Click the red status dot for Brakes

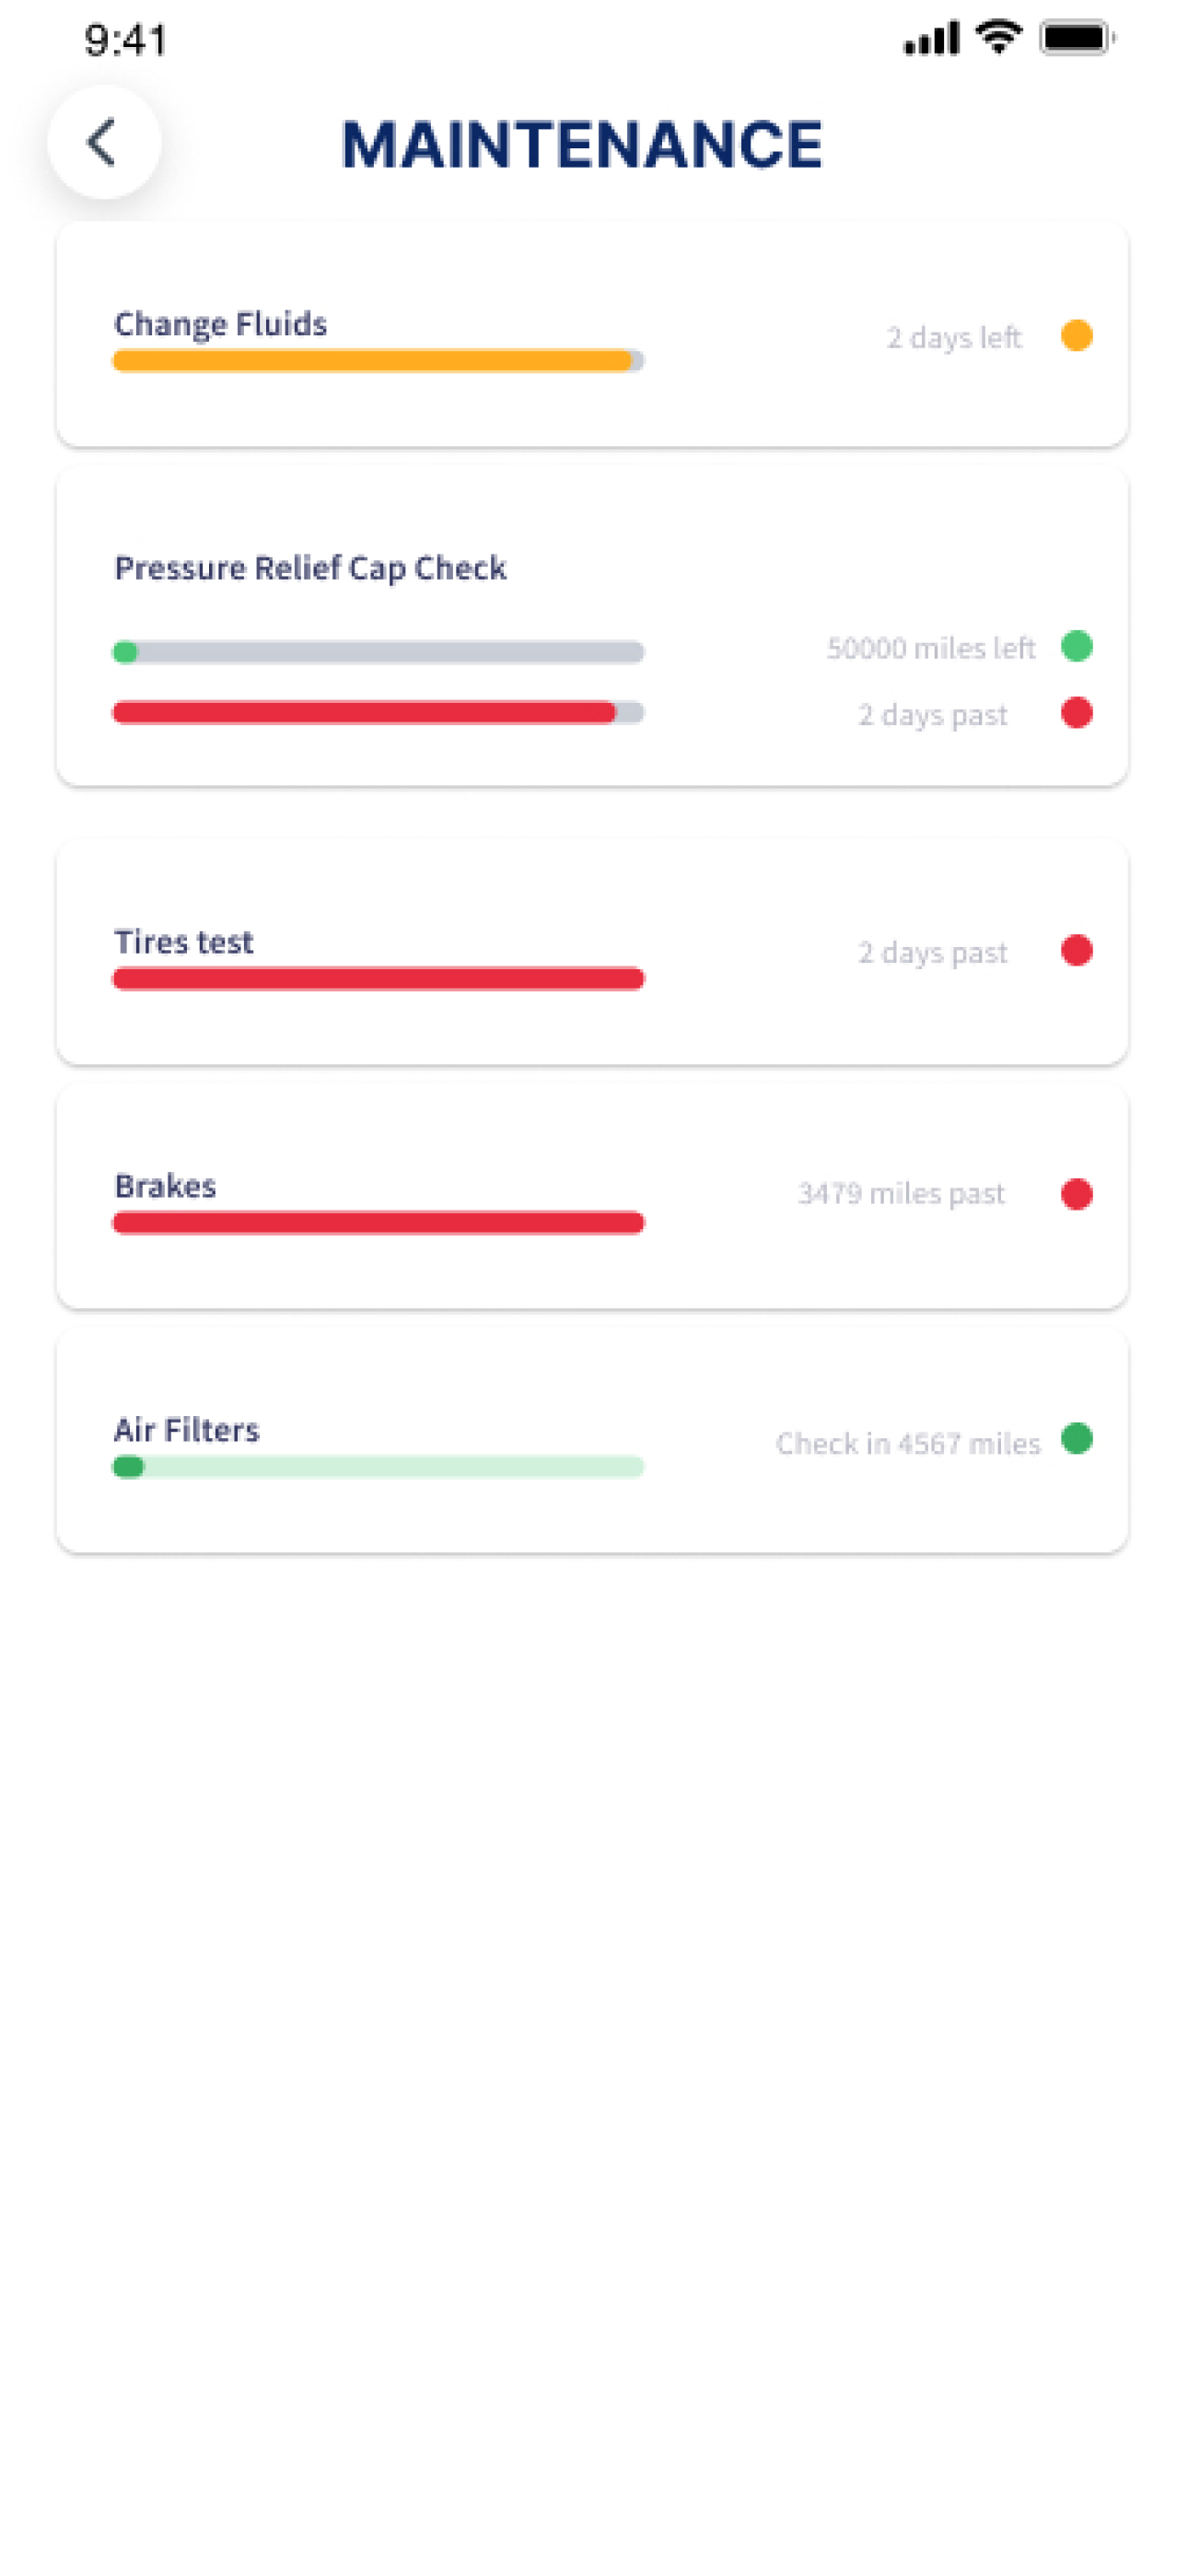(1076, 1194)
